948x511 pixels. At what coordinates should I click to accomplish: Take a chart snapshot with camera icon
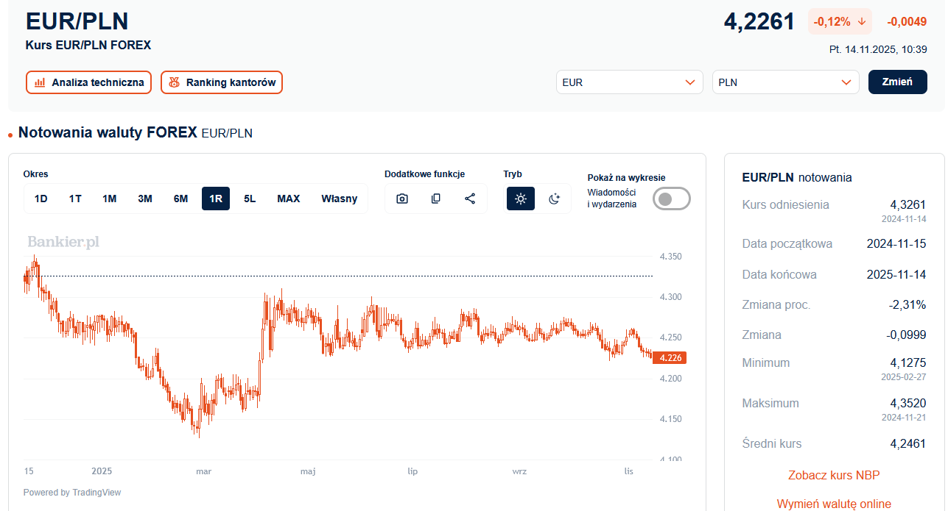[402, 199]
